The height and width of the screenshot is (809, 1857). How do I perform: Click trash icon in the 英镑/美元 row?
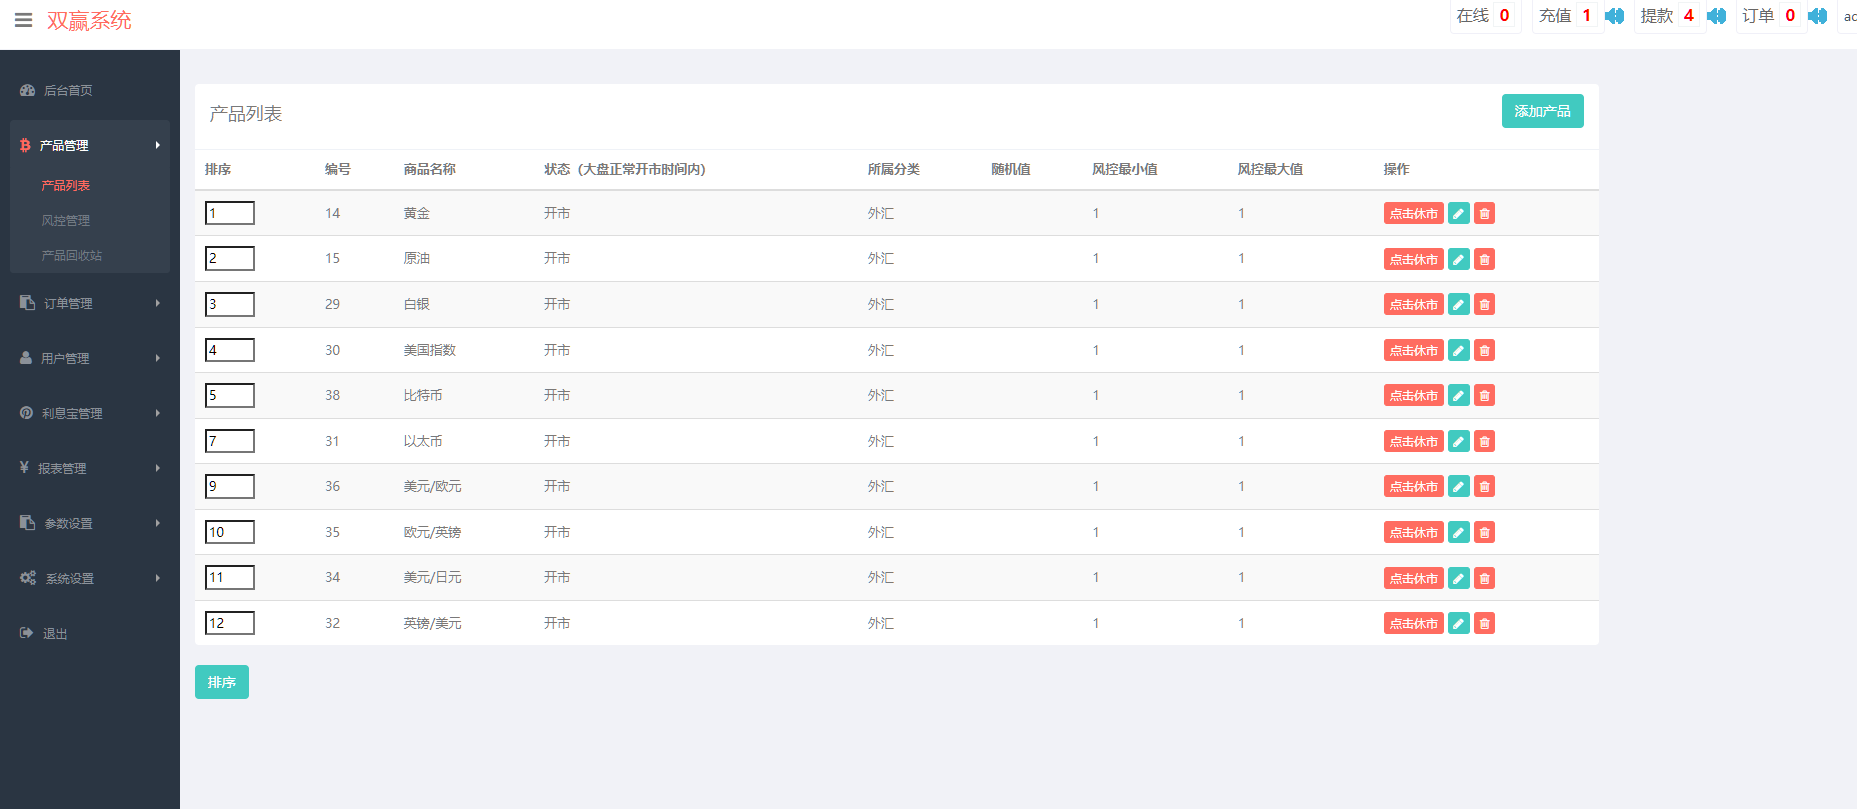point(1484,624)
